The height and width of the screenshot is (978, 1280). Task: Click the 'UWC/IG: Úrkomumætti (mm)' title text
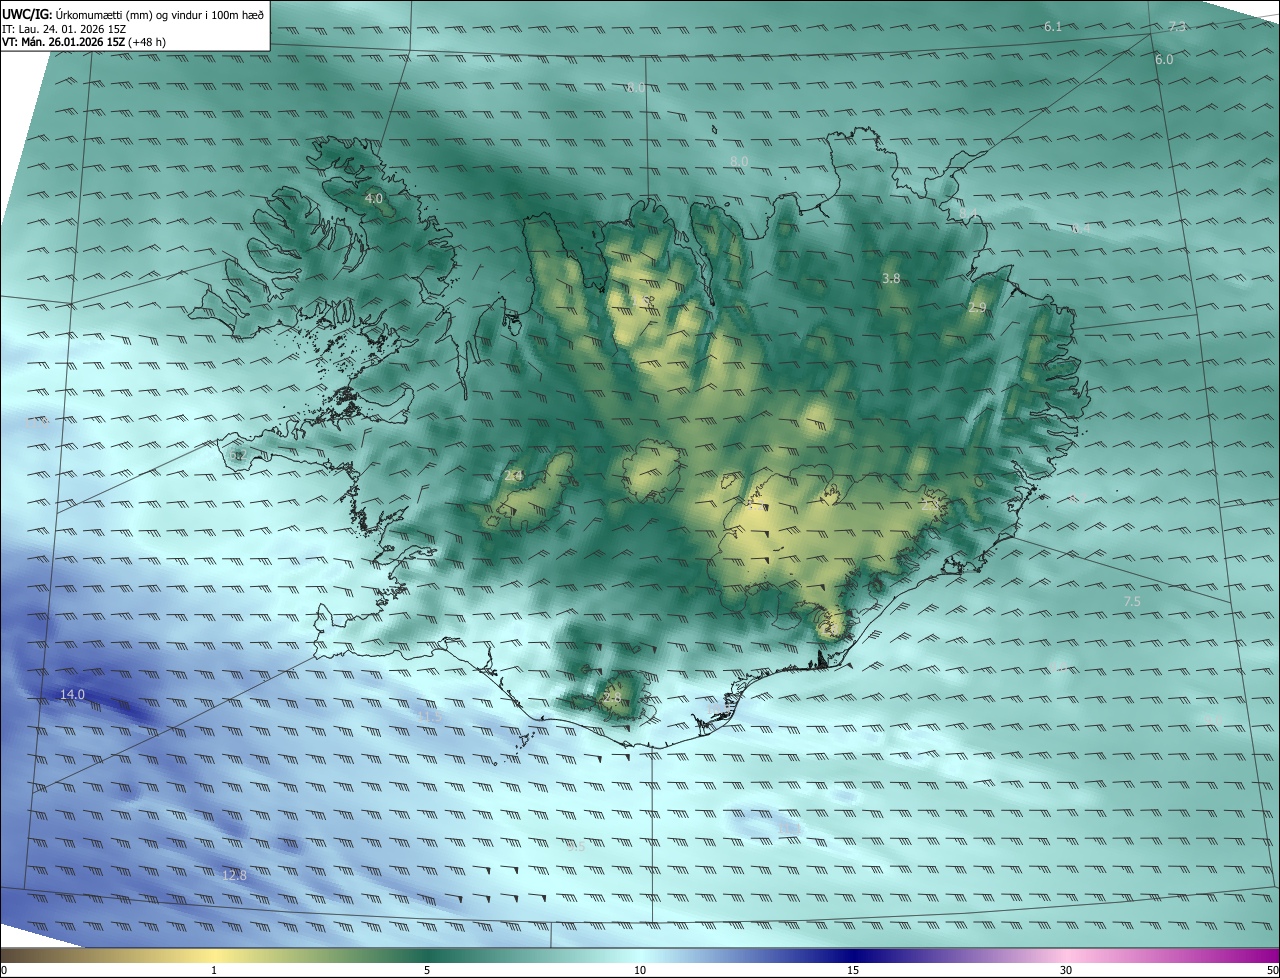pos(76,14)
